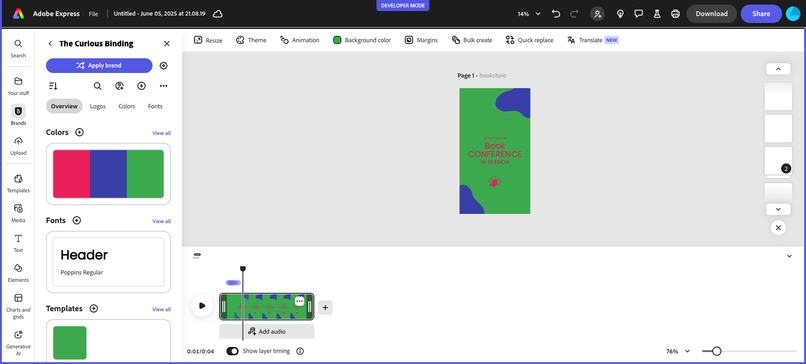Viewport: 806px width, 364px height.
Task: Click add font plus icon
Action: tap(77, 220)
